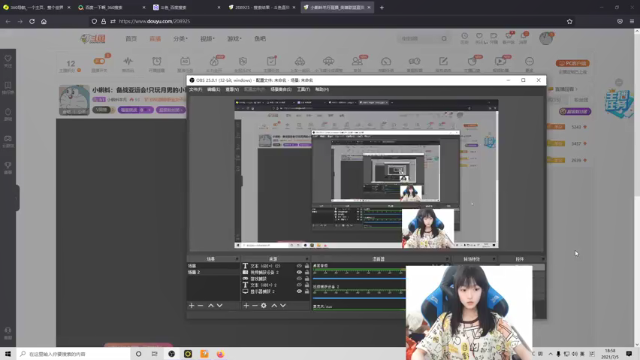640x360 pixels.
Task: Lock the display capture source
Action: (x=307, y=291)
